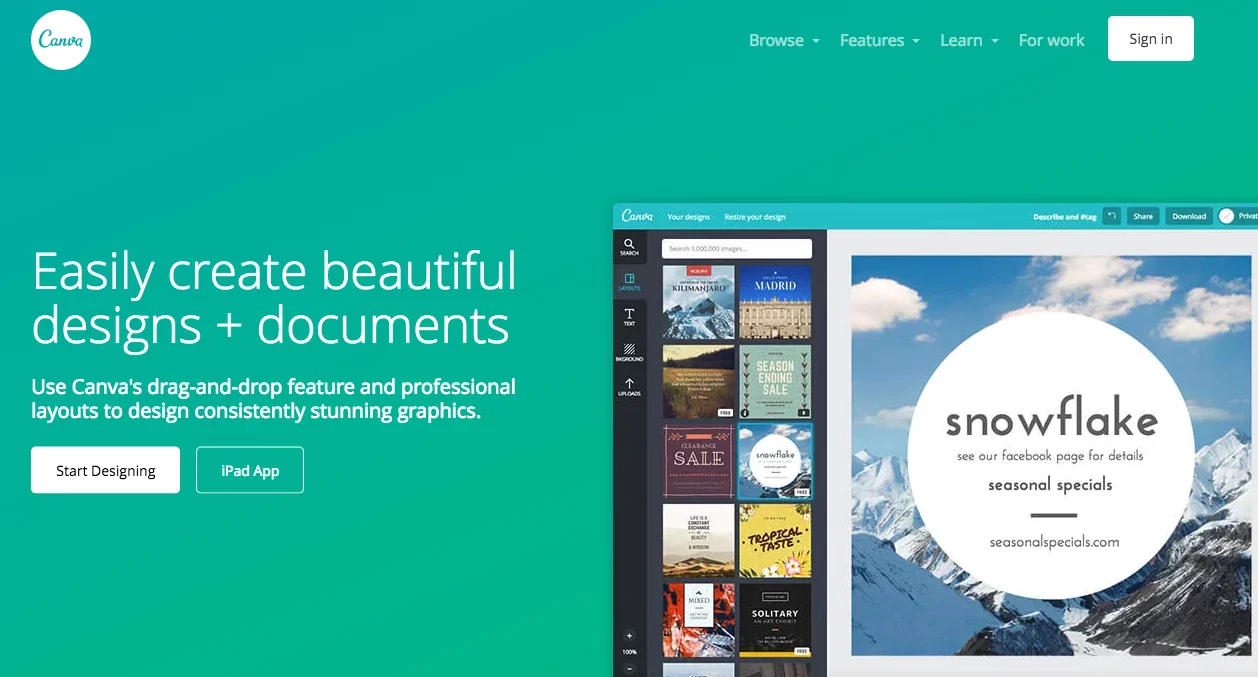Zoom out with the minus icon

(x=629, y=667)
